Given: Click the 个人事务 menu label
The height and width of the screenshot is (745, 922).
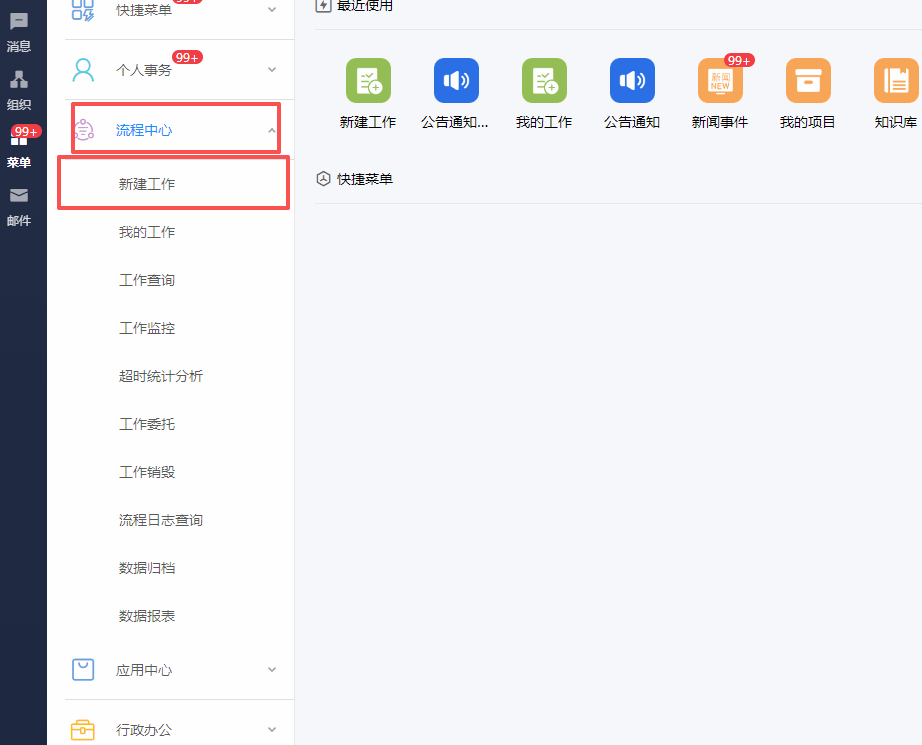Looking at the screenshot, I should pyautogui.click(x=144, y=70).
